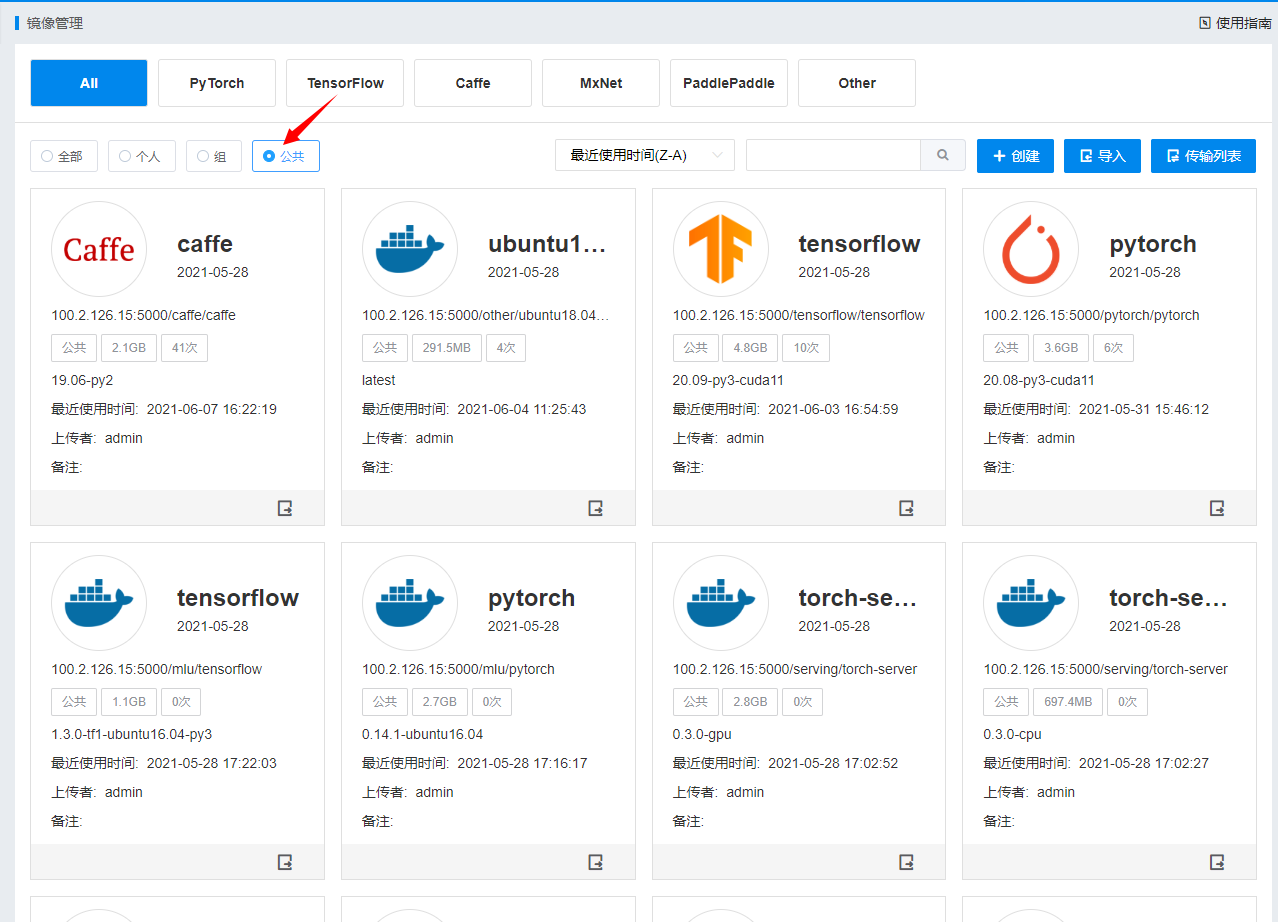Select the 组 radio filter
The image size is (1278, 922).
click(213, 156)
